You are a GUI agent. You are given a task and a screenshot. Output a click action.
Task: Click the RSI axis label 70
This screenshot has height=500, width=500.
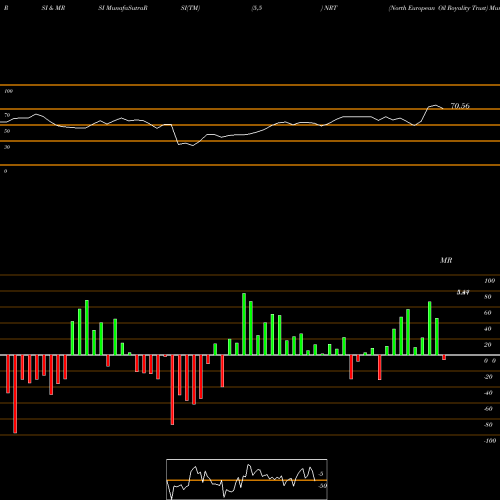tap(7, 115)
